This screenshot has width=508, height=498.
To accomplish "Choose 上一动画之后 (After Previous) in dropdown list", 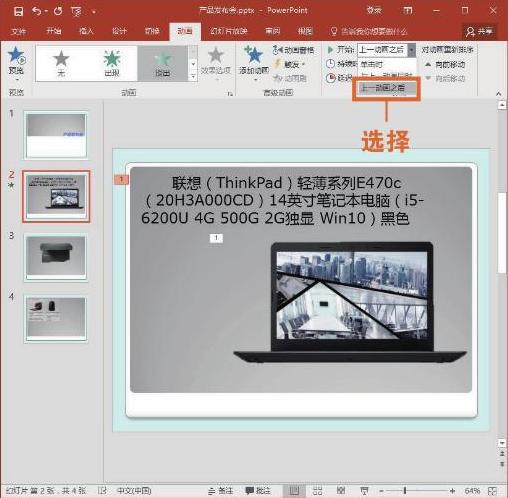I will (x=387, y=88).
